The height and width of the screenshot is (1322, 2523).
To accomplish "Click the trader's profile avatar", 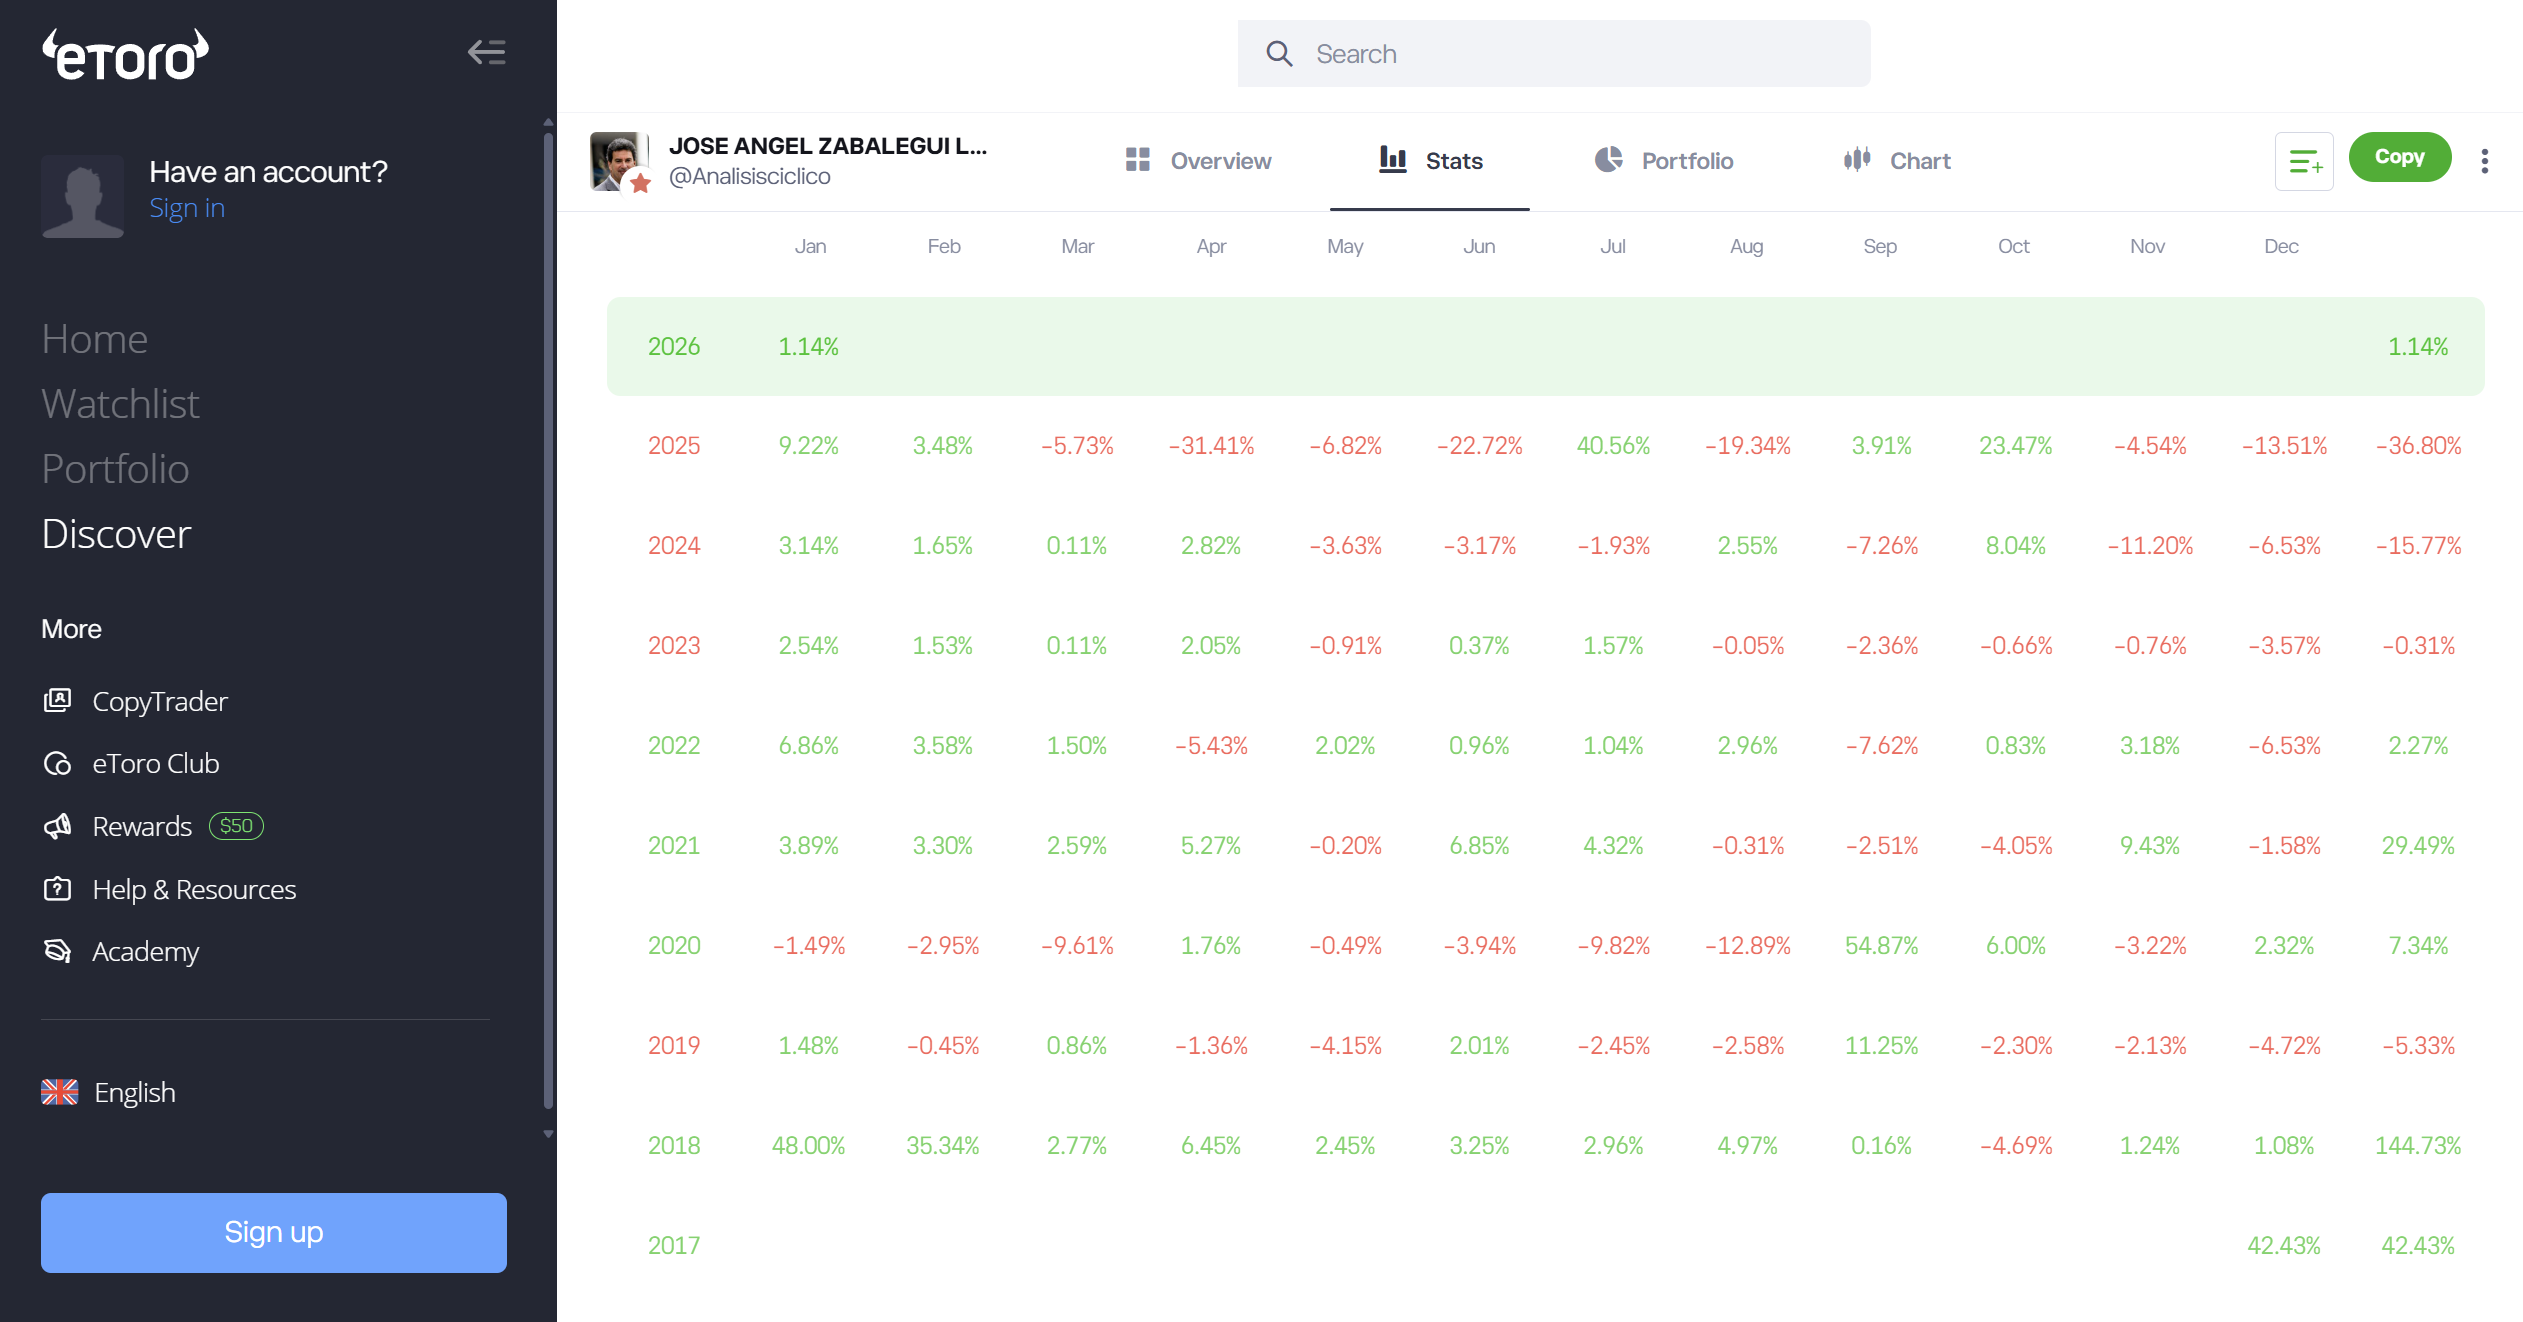I will (618, 161).
